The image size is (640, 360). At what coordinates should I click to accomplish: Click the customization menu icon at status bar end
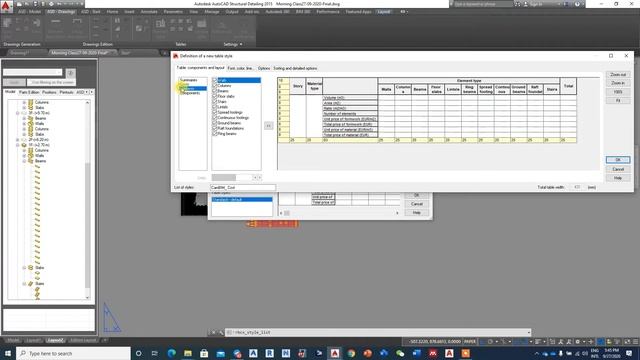[x=636, y=342]
